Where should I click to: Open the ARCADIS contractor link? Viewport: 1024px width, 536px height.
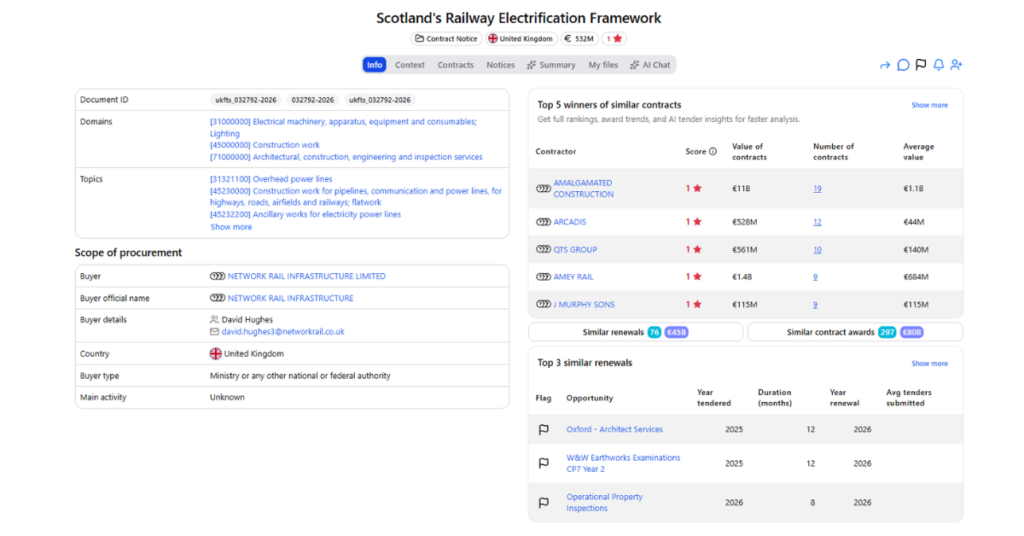click(569, 222)
